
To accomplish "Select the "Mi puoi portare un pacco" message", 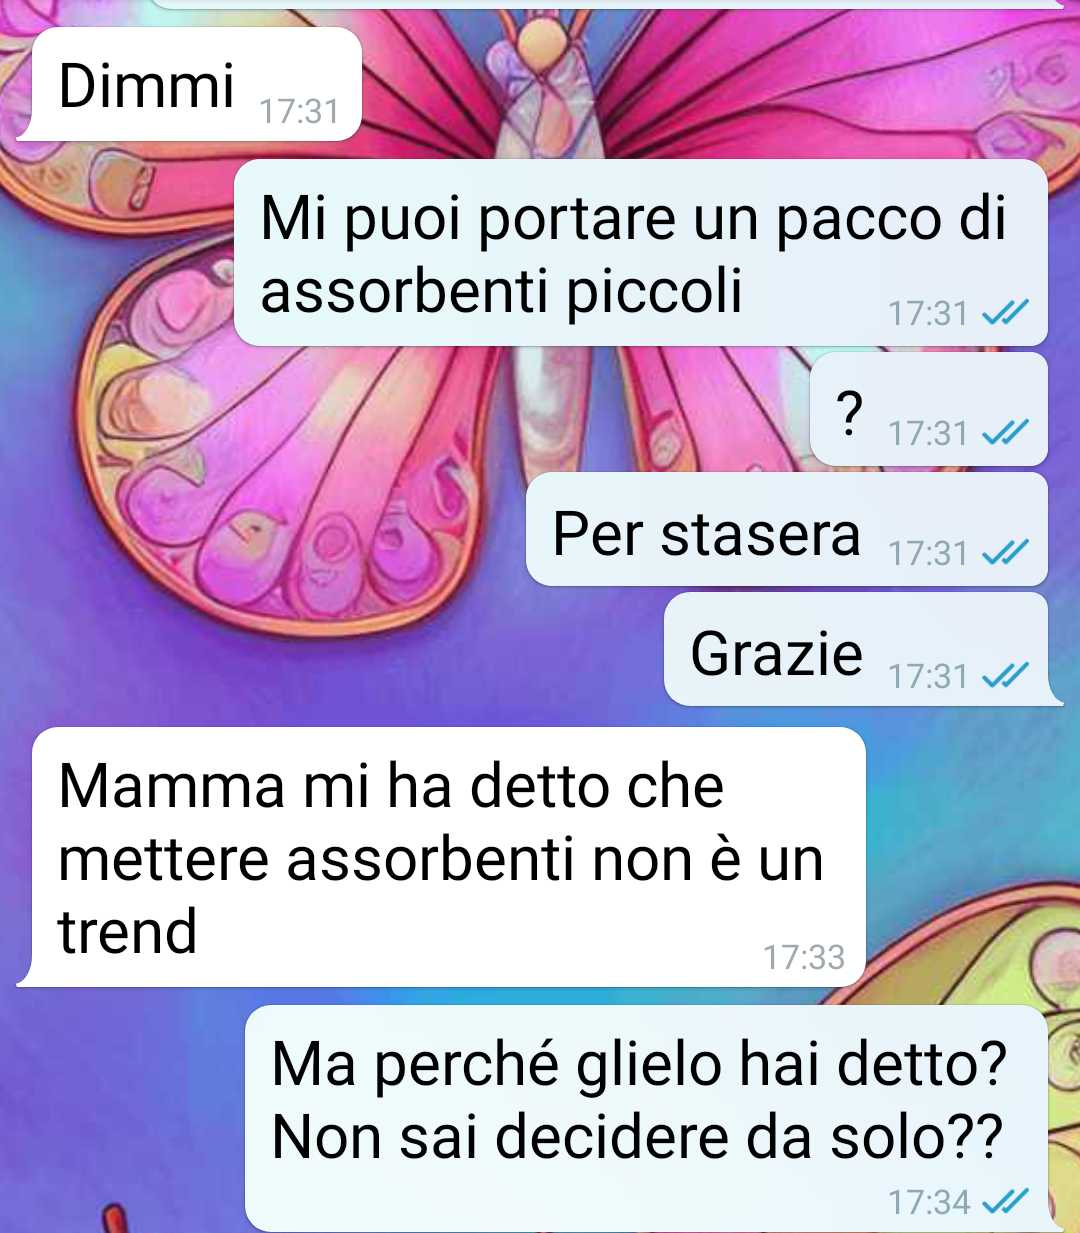I will tap(641, 253).
